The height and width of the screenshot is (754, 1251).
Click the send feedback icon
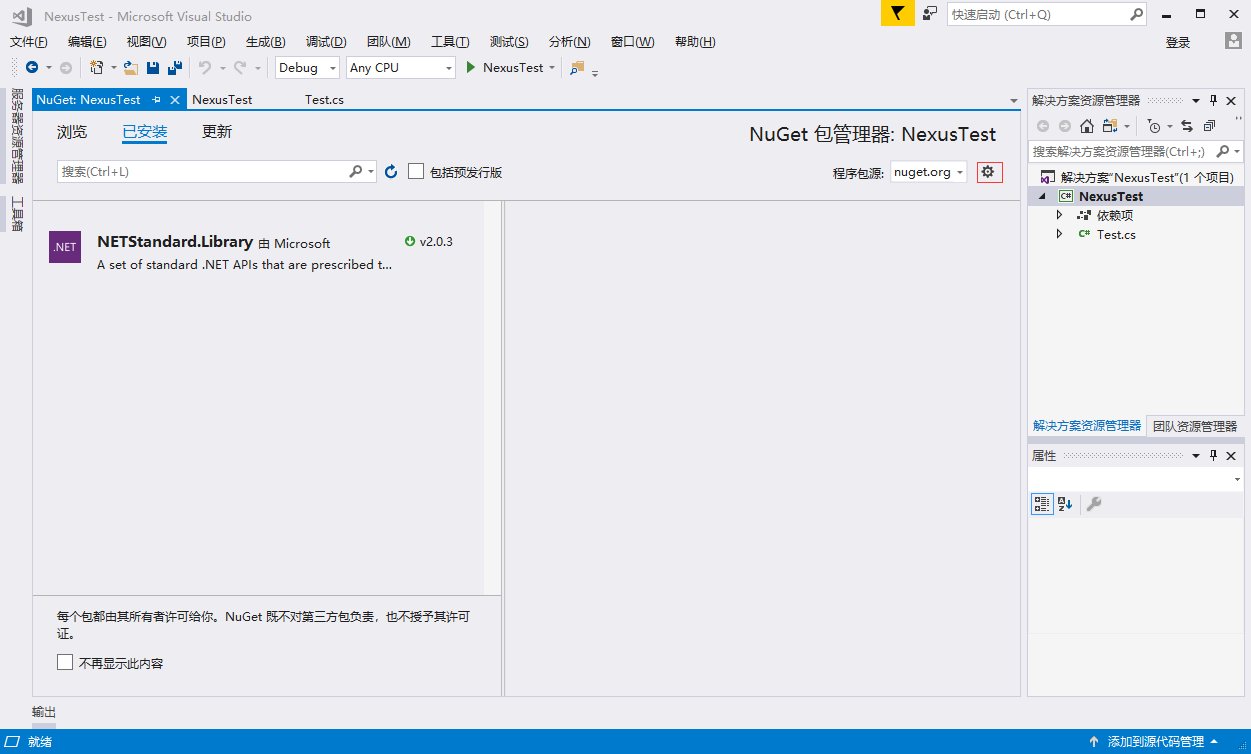tap(930, 14)
